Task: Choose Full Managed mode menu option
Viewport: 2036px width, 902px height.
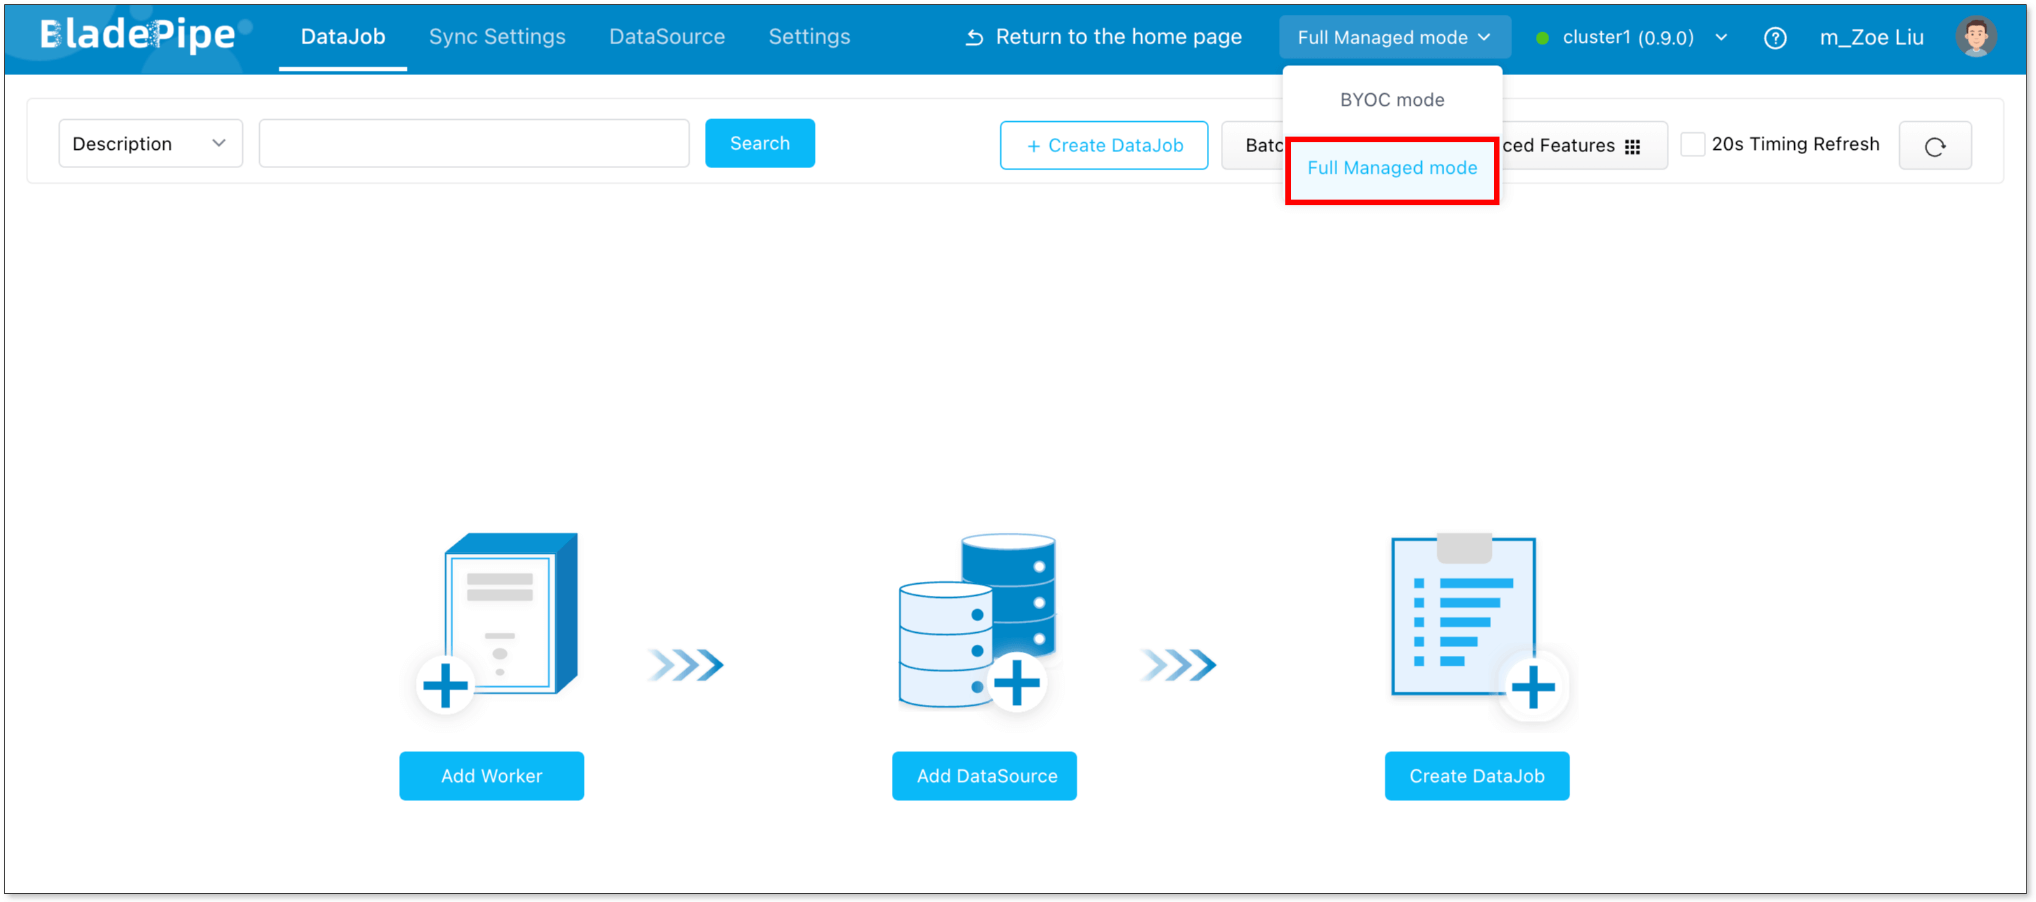Action: tap(1392, 168)
